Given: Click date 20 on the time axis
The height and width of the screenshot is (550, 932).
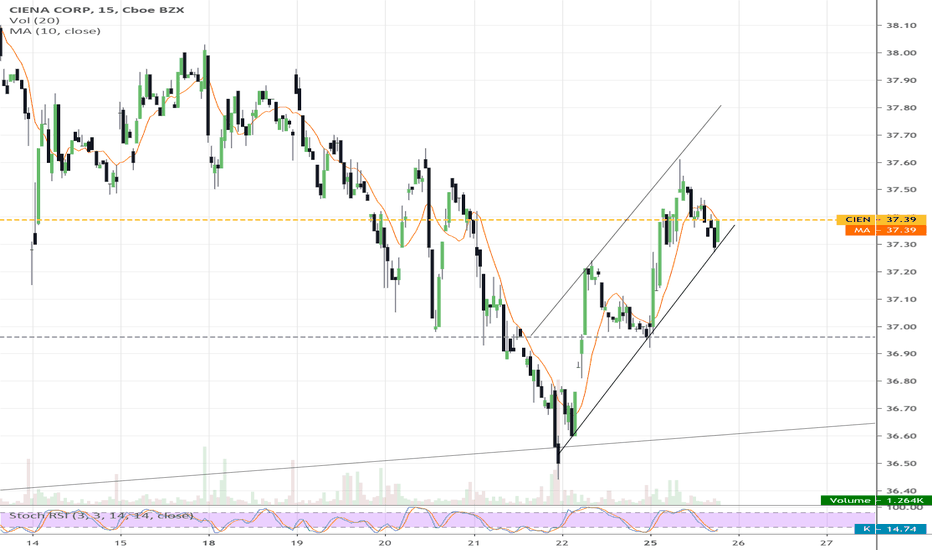Looking at the screenshot, I should coord(385,542).
